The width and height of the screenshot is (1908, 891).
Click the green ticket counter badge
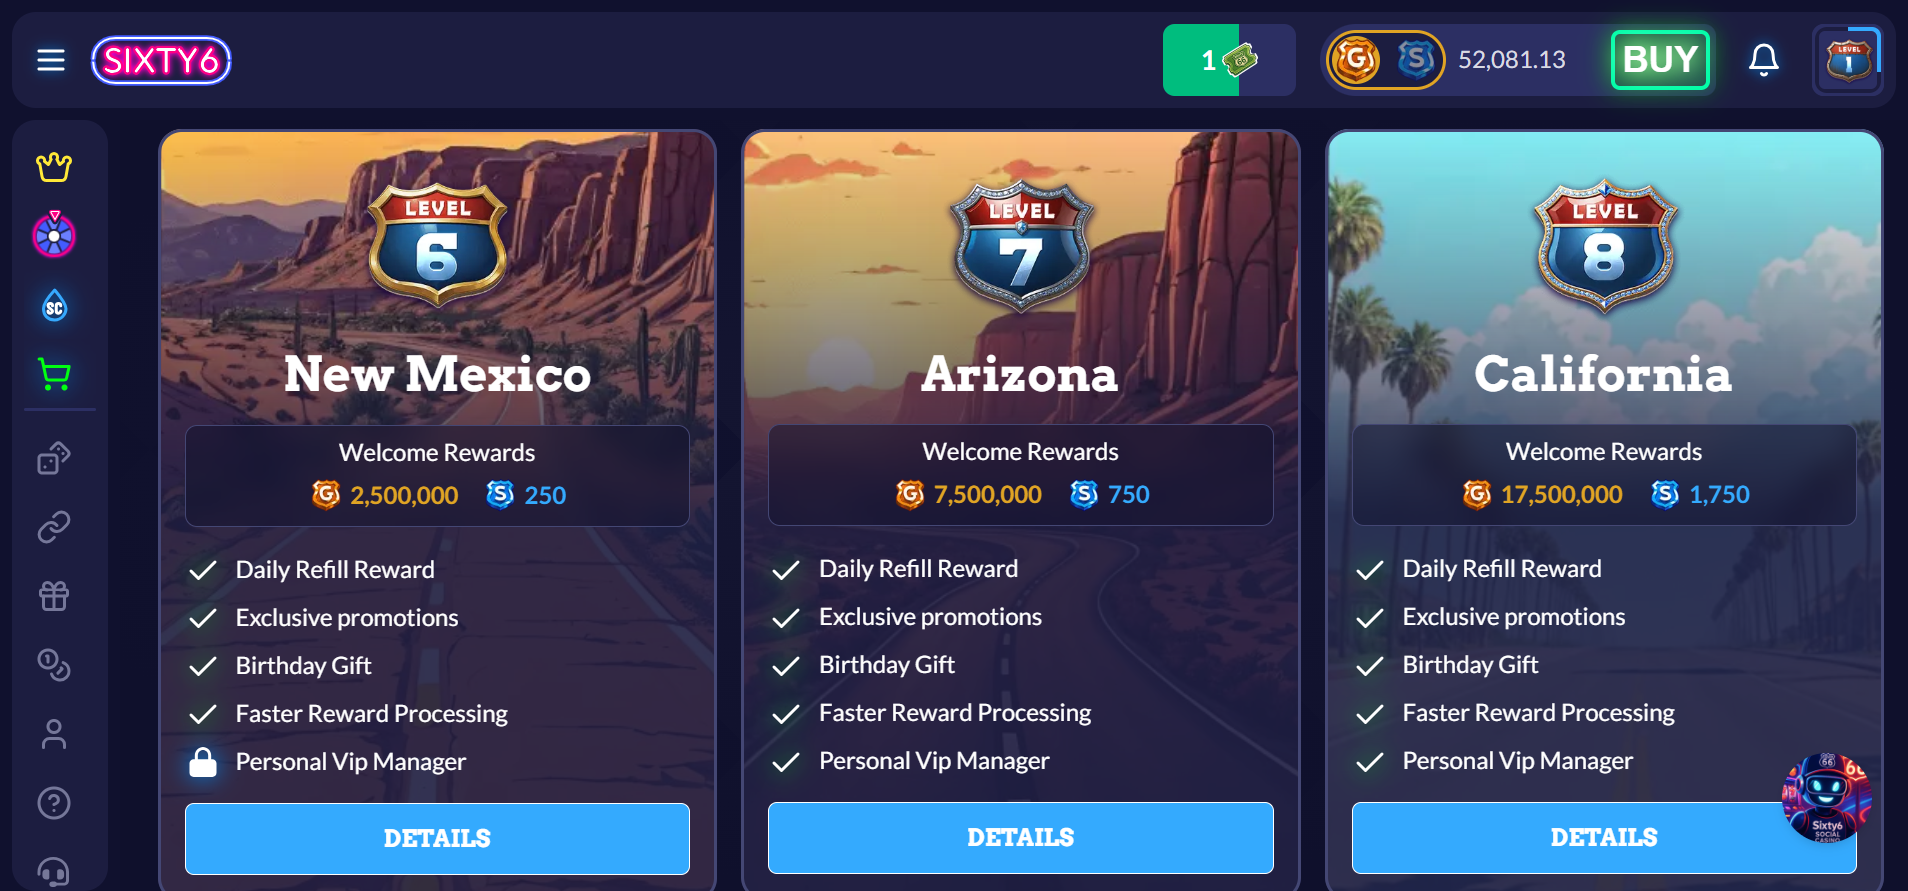click(x=1229, y=60)
